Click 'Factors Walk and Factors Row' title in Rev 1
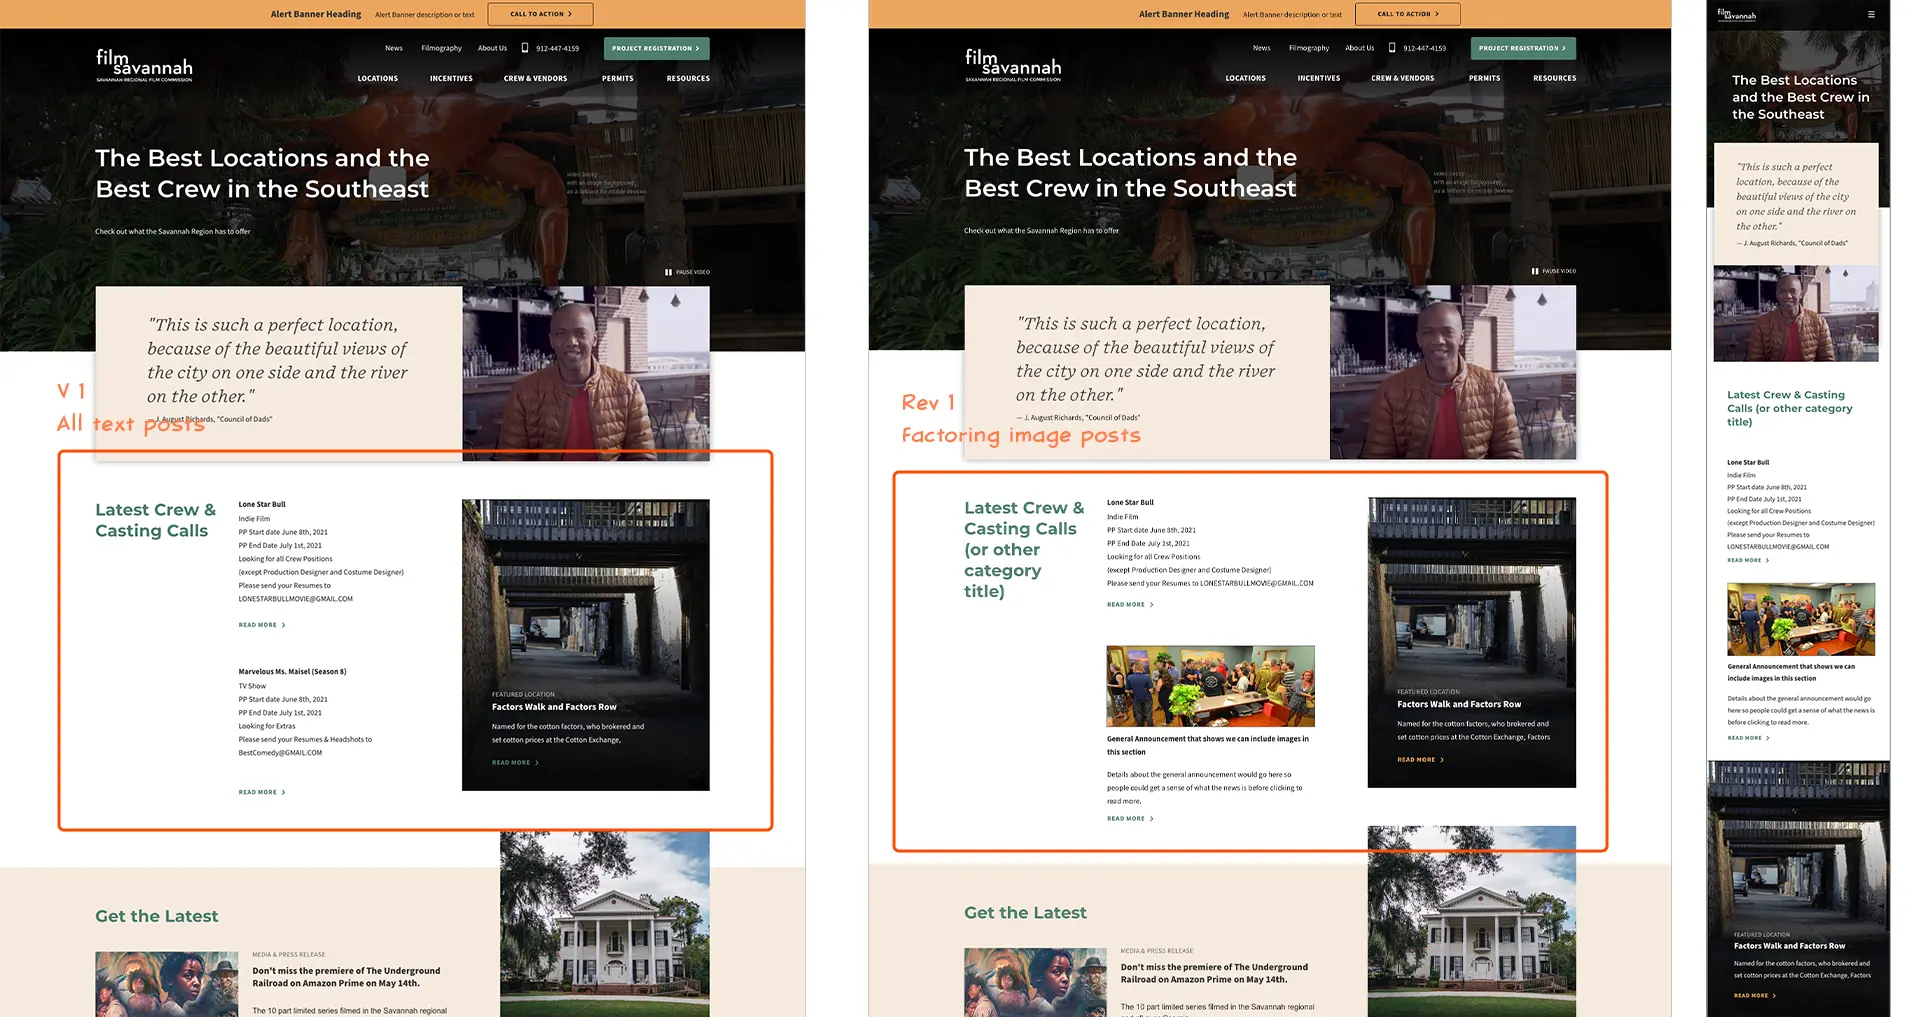Screen dimensions: 1920x1017 point(1459,704)
